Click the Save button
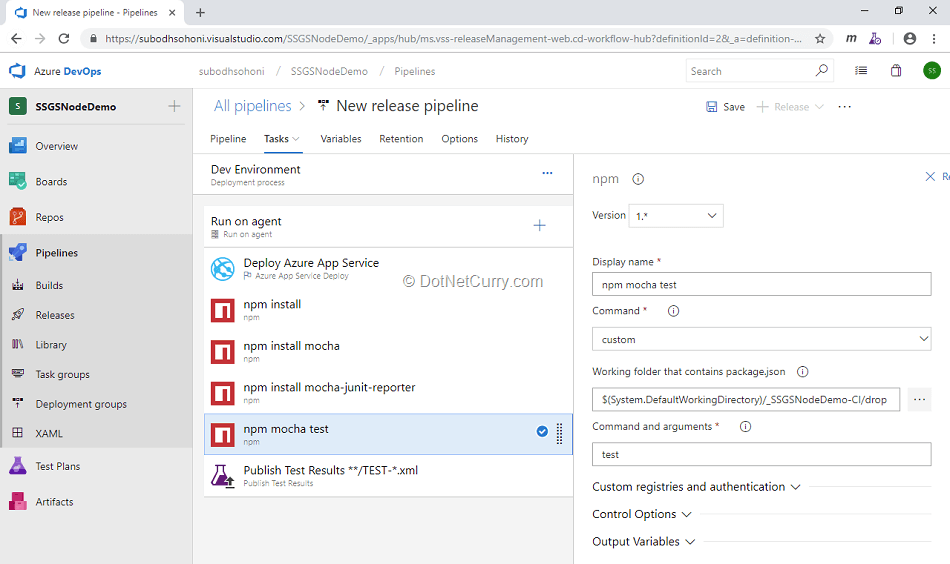Viewport: 950px width, 564px height. (725, 107)
